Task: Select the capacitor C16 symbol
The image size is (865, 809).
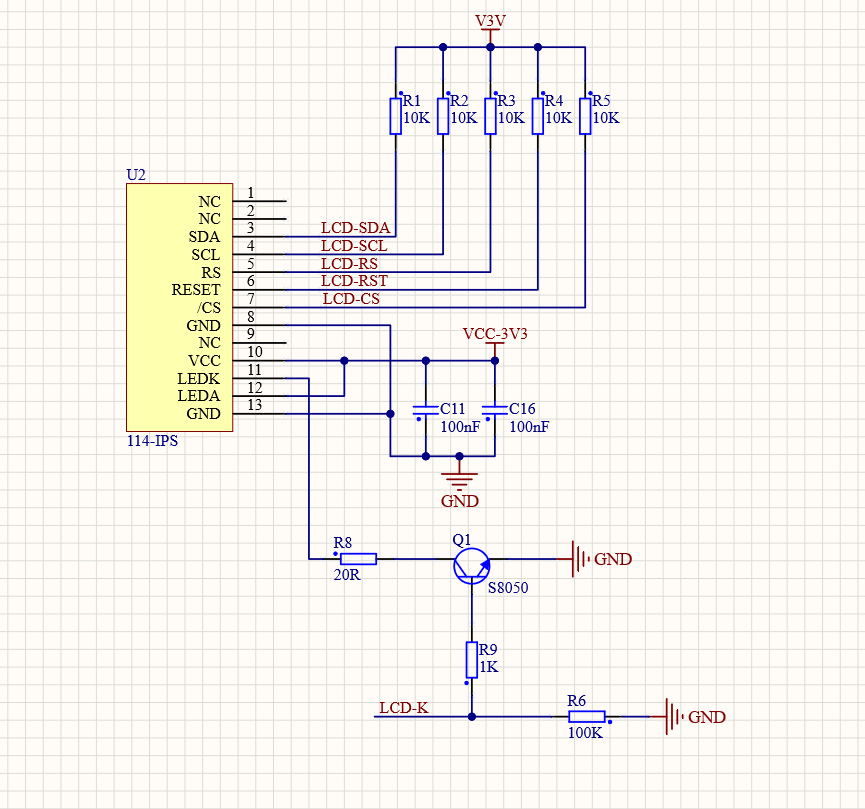Action: coord(494,410)
